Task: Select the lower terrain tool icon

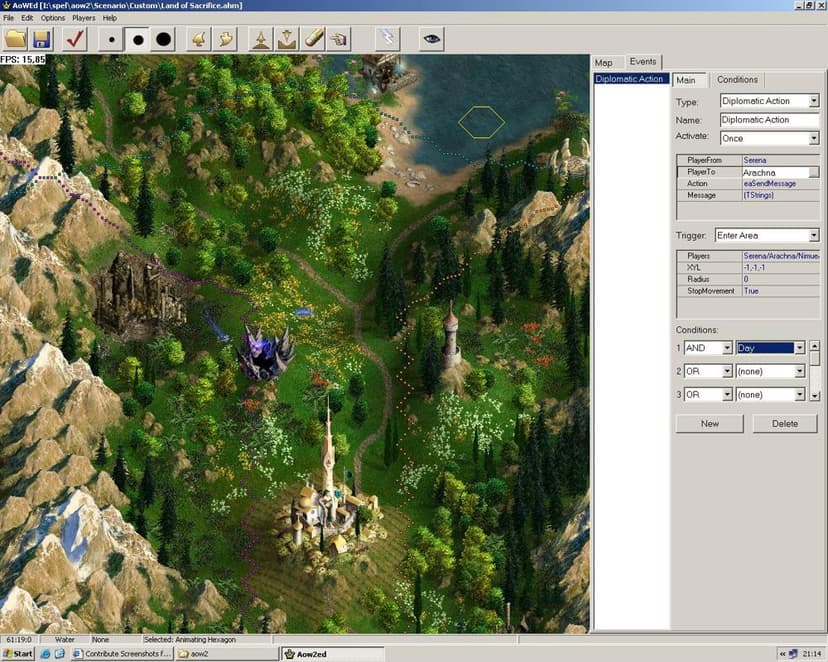Action: pyautogui.click(x=287, y=39)
